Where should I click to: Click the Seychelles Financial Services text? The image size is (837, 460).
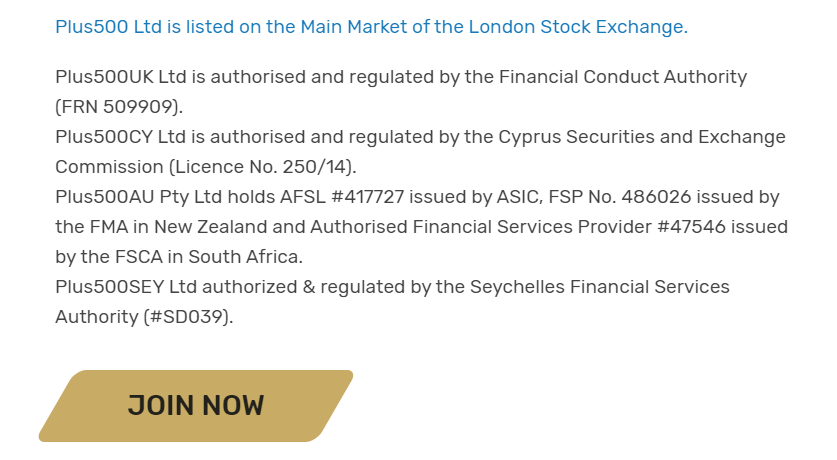599,287
